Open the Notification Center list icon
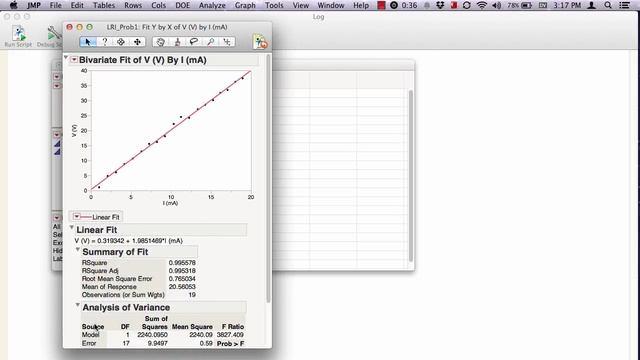This screenshot has width=640, height=360. (x=624, y=5)
